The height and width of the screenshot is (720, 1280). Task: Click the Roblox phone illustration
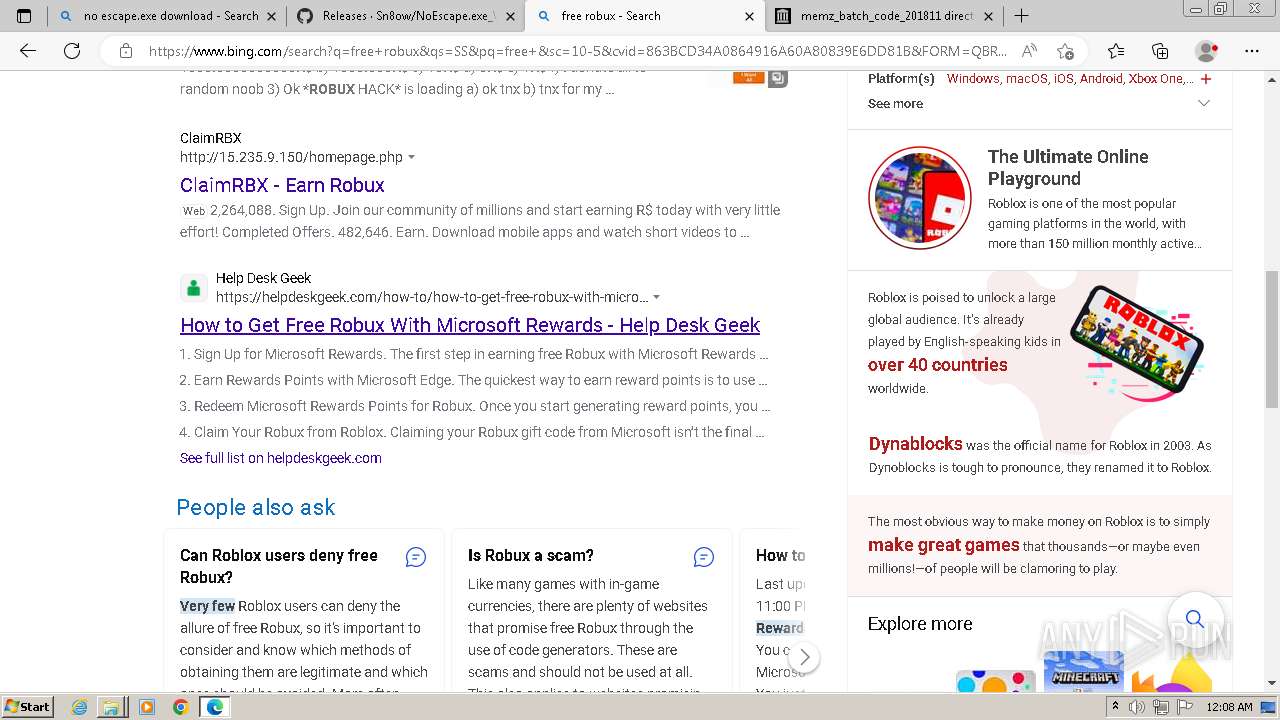[x=1136, y=340]
